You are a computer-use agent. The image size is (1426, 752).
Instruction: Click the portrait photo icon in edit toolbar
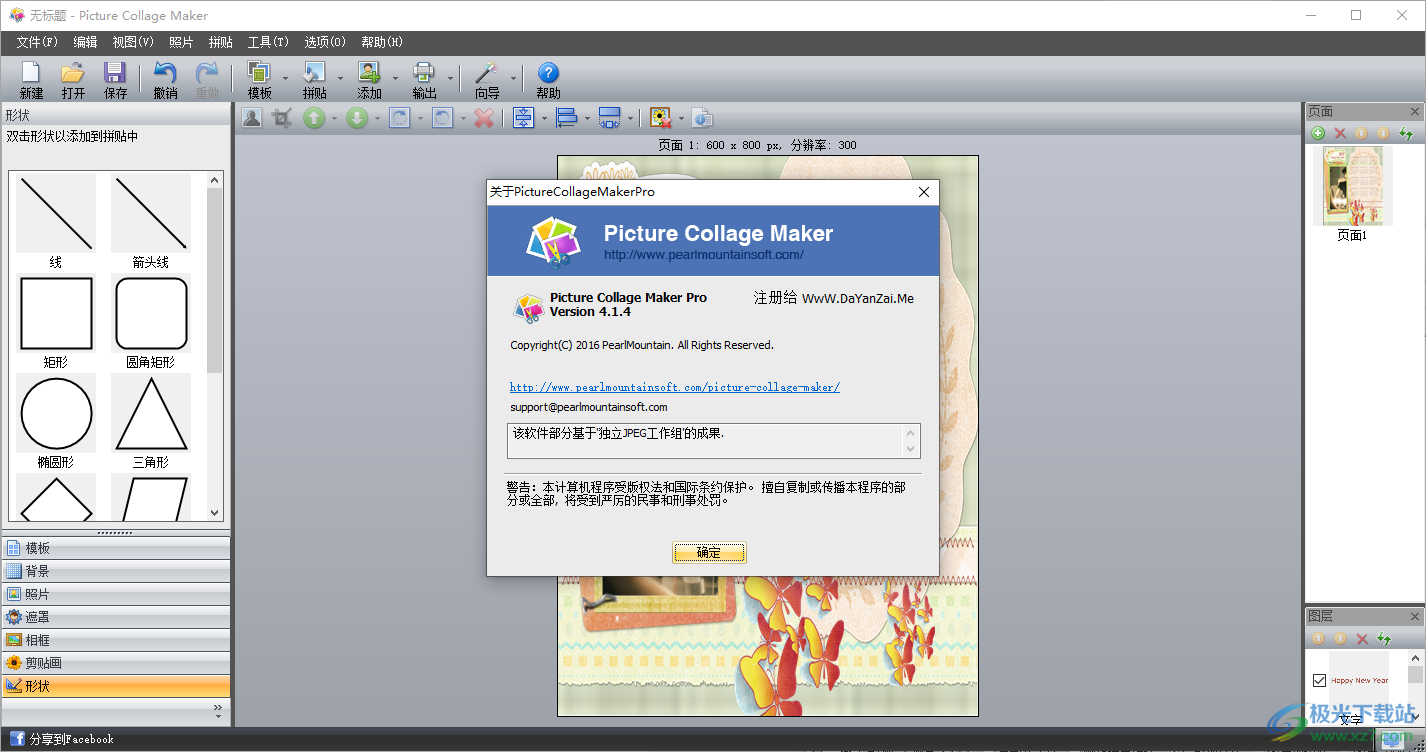pos(252,118)
